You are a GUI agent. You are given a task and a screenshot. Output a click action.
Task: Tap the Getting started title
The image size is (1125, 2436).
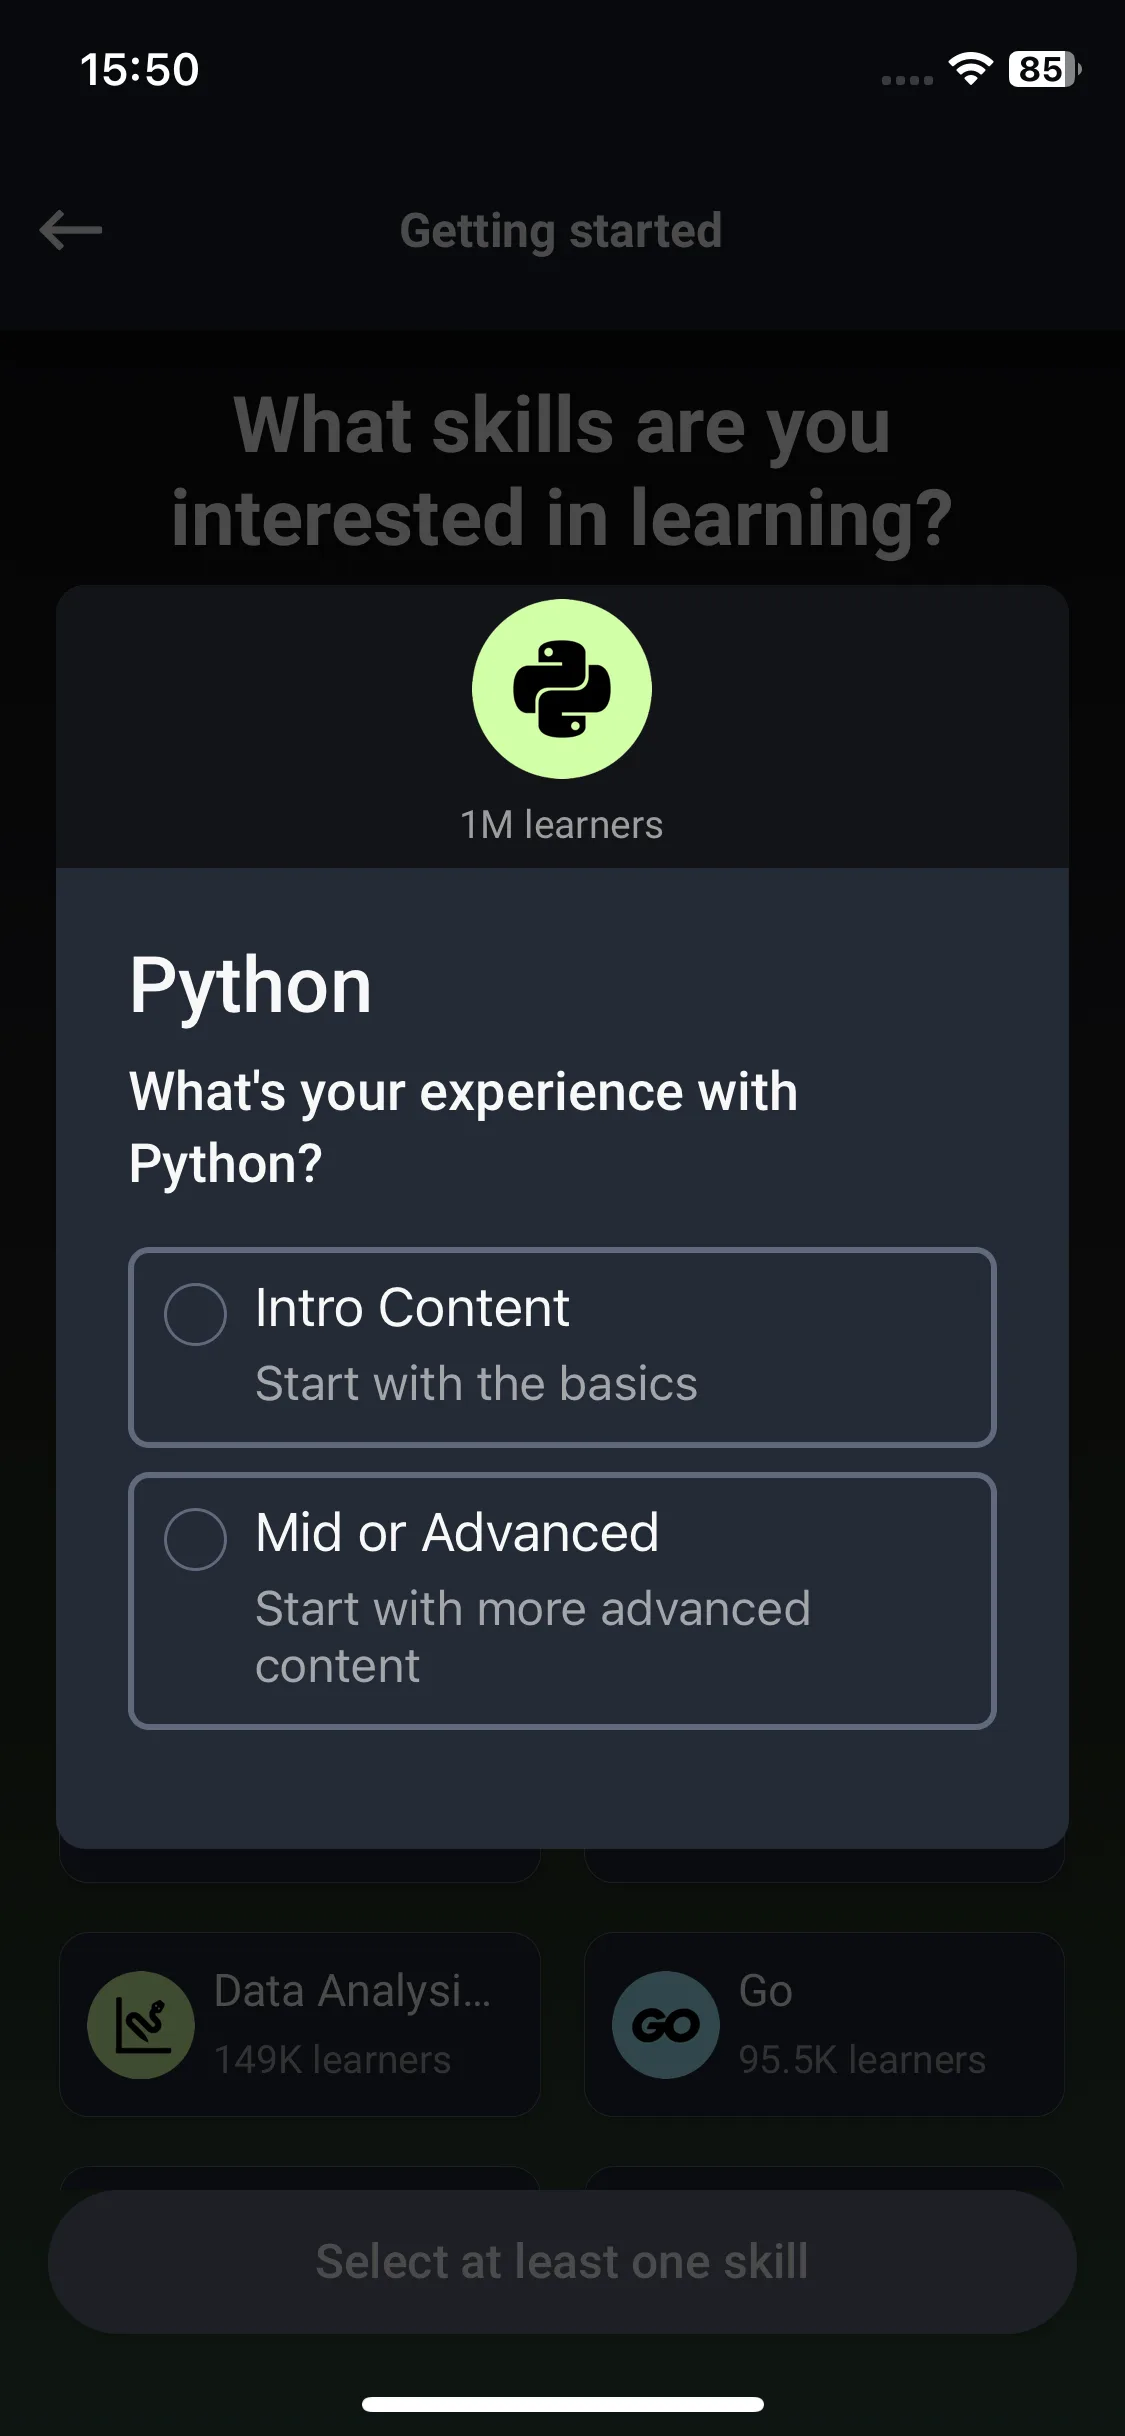pos(561,231)
